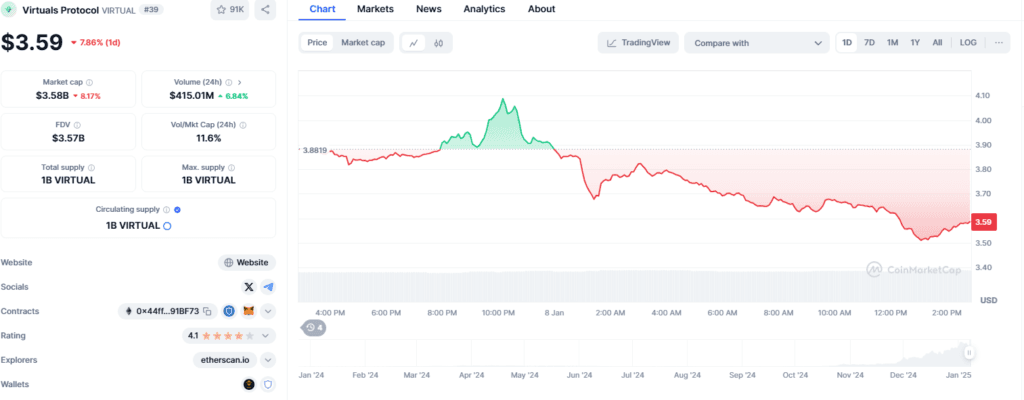
Task: Click the star watchlist button showing 91K
Action: coord(229,10)
